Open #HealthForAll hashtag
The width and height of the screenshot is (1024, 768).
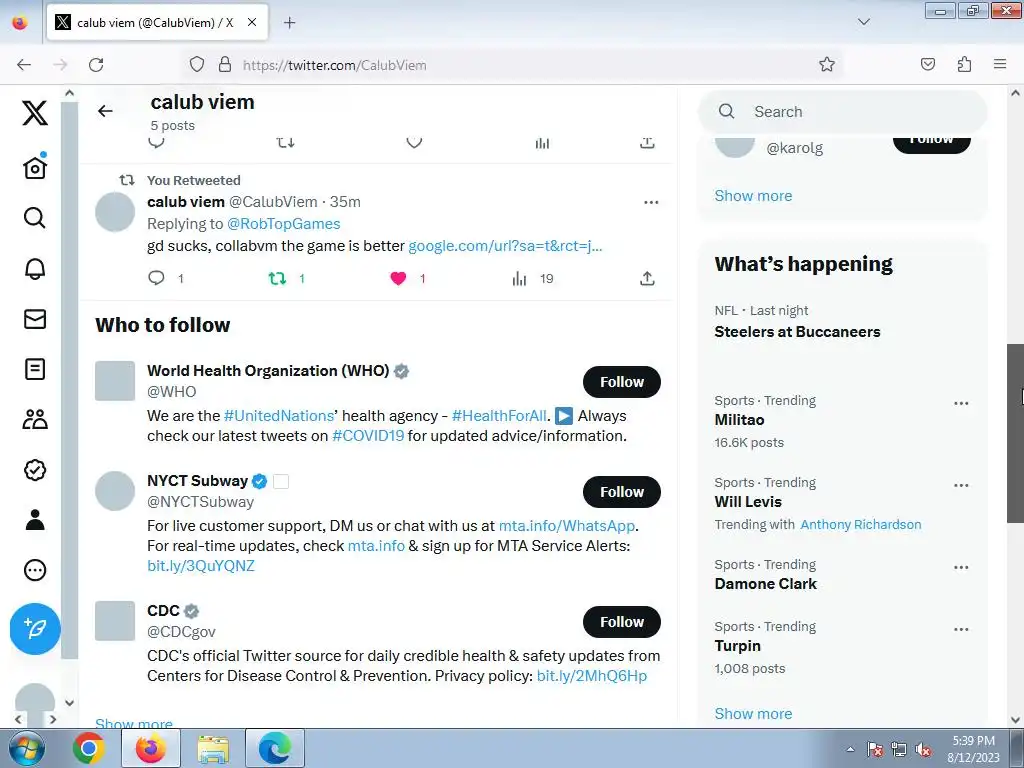tap(499, 416)
